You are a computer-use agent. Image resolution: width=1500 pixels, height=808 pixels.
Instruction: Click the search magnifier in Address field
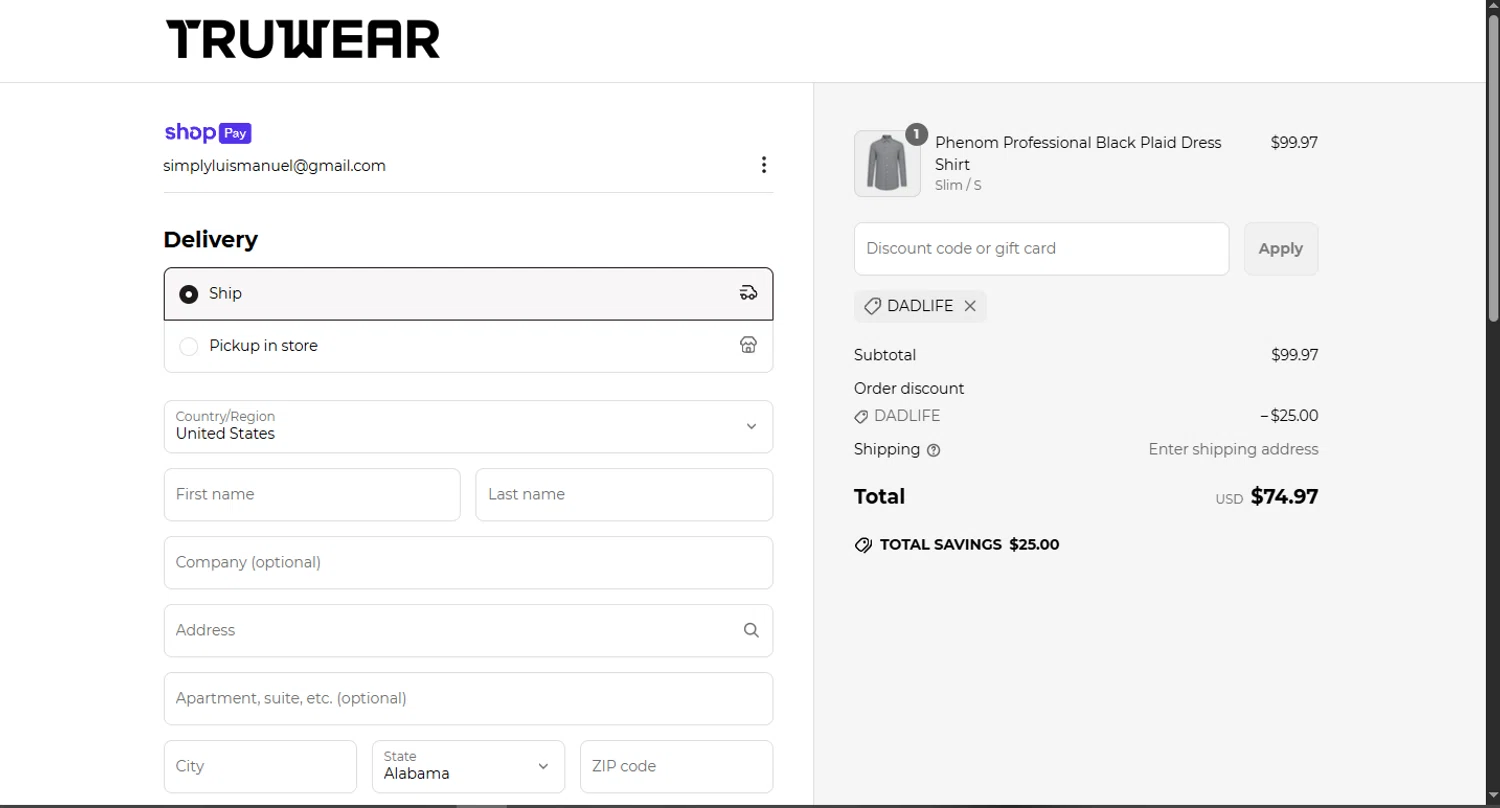(751, 630)
